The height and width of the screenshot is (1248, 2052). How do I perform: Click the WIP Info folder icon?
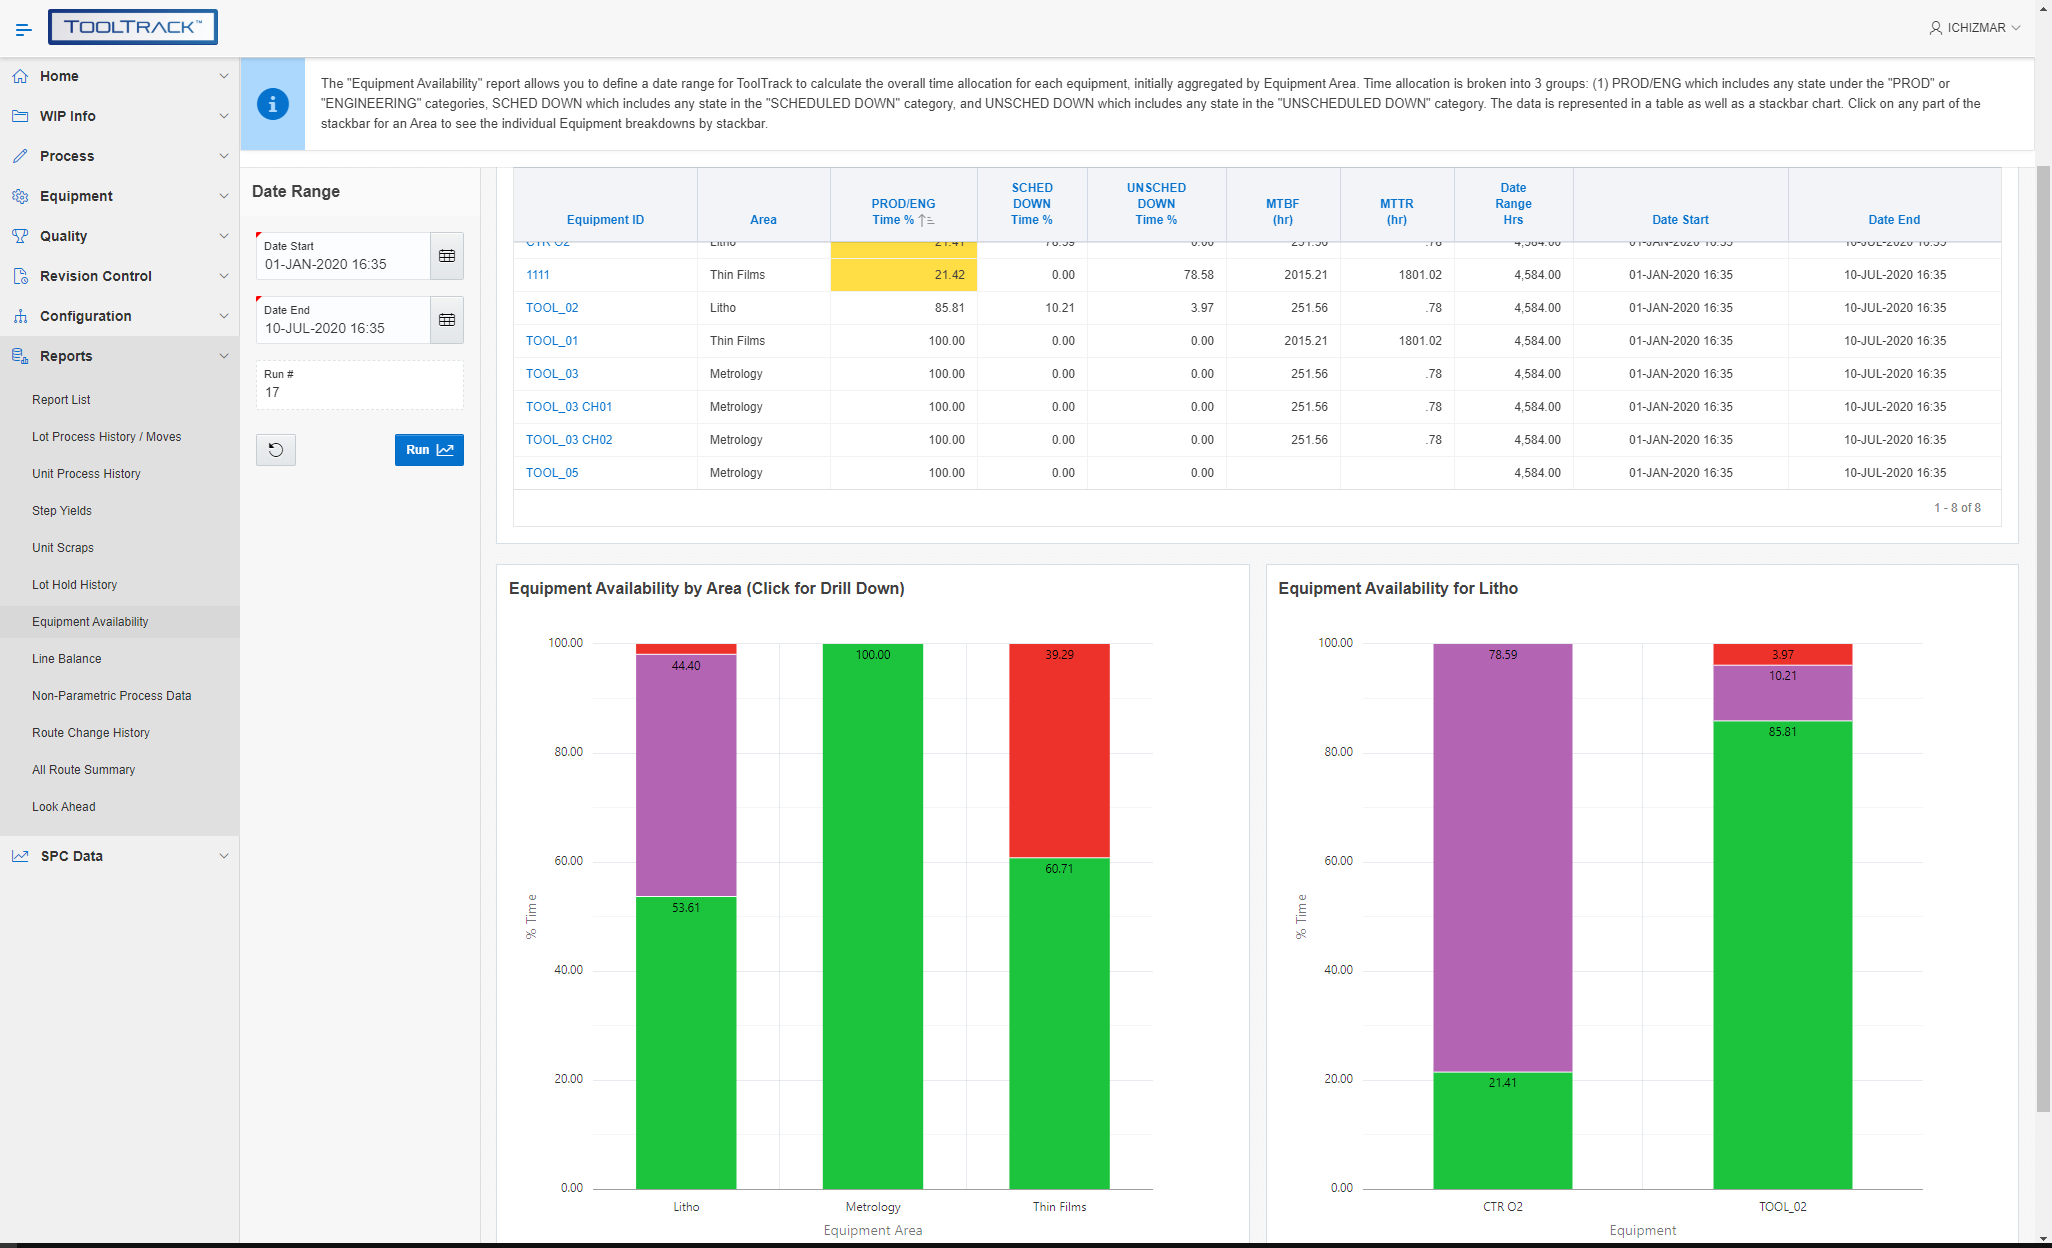click(x=19, y=116)
